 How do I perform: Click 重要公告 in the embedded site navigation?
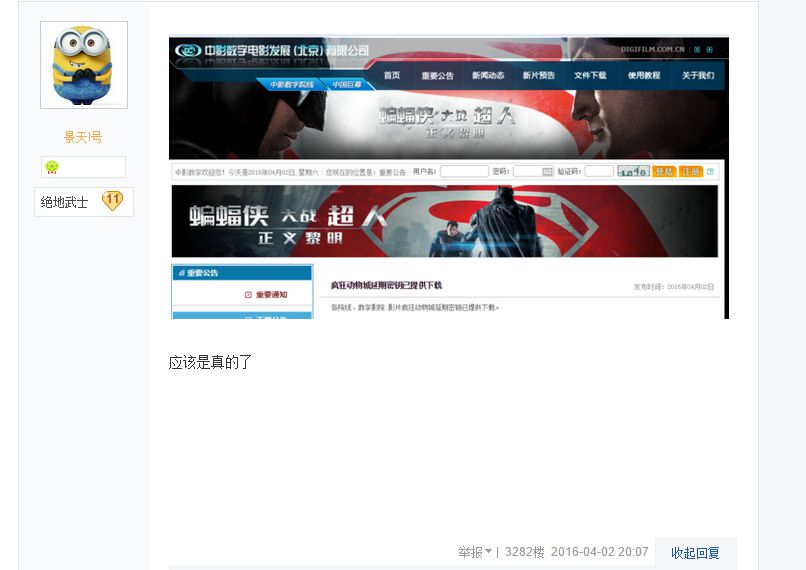(x=437, y=76)
